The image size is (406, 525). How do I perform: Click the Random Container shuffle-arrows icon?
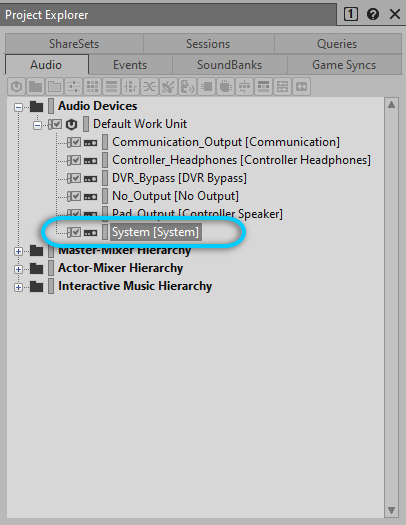[x=149, y=87]
